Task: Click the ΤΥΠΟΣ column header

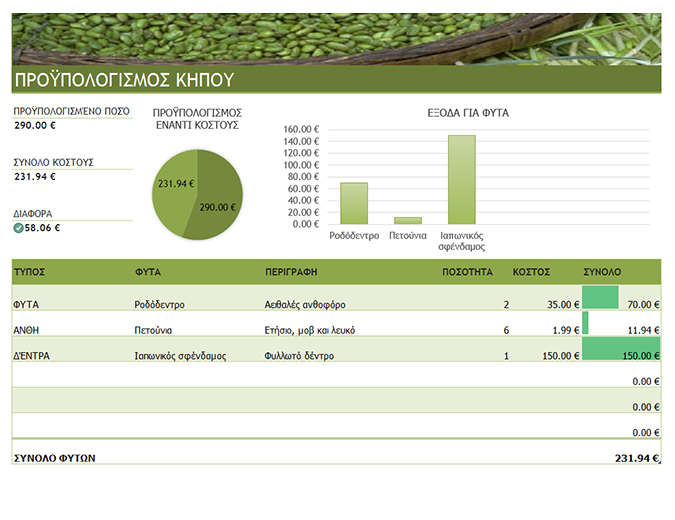Action: [x=29, y=272]
